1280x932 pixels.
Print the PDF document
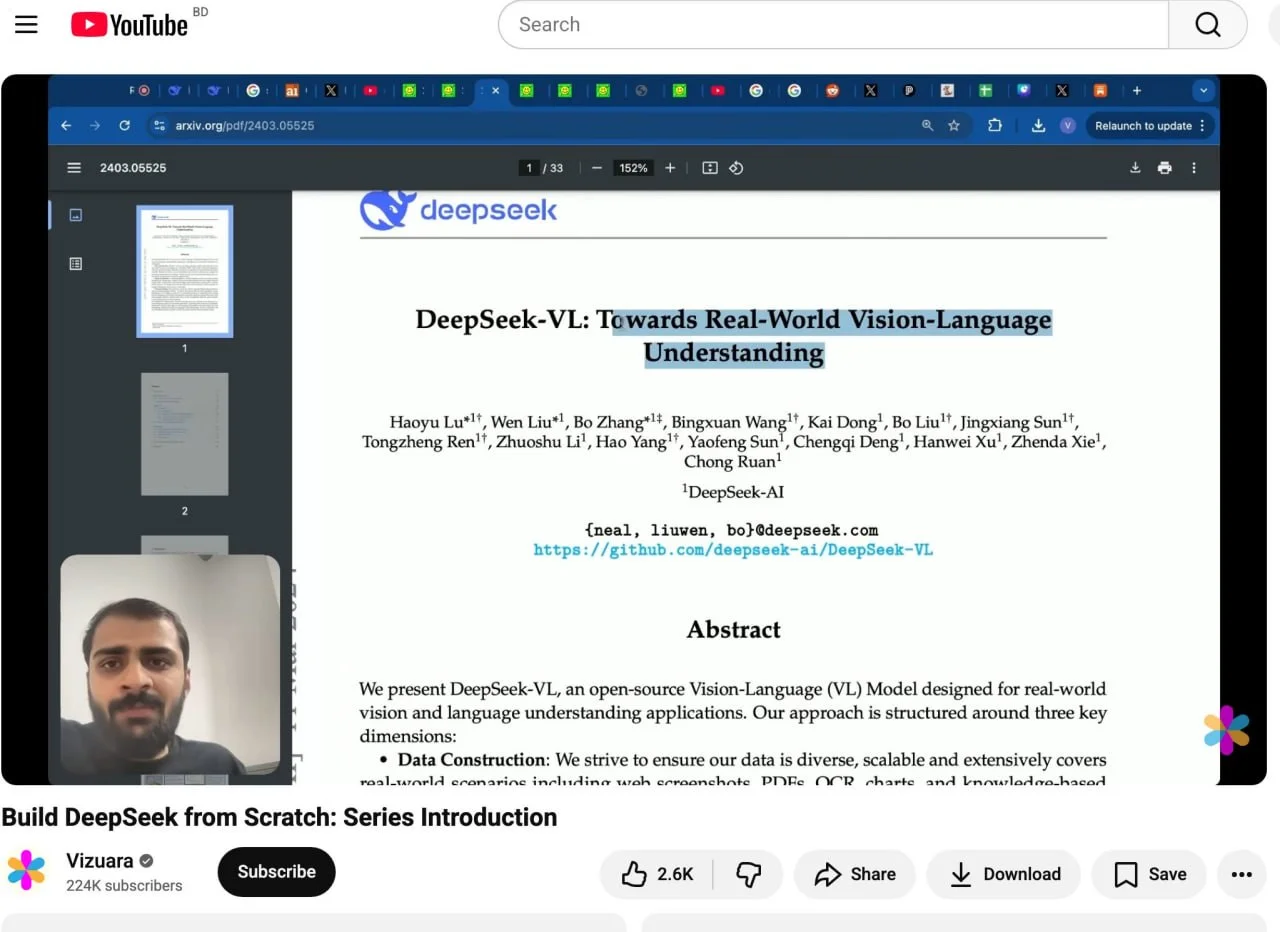(x=1164, y=168)
